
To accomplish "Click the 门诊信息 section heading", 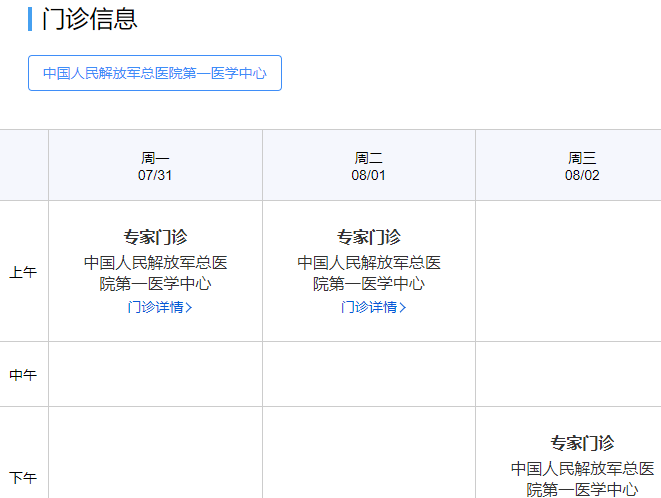I will (90, 19).
